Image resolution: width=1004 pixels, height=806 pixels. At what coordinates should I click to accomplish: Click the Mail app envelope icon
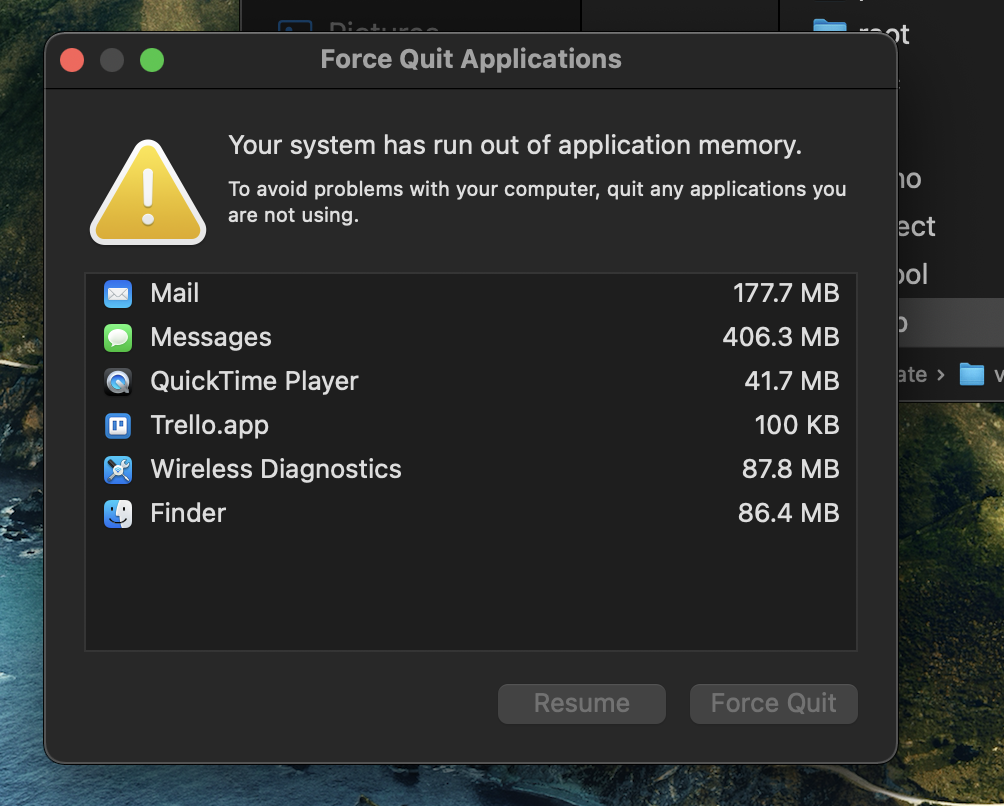pyautogui.click(x=118, y=294)
